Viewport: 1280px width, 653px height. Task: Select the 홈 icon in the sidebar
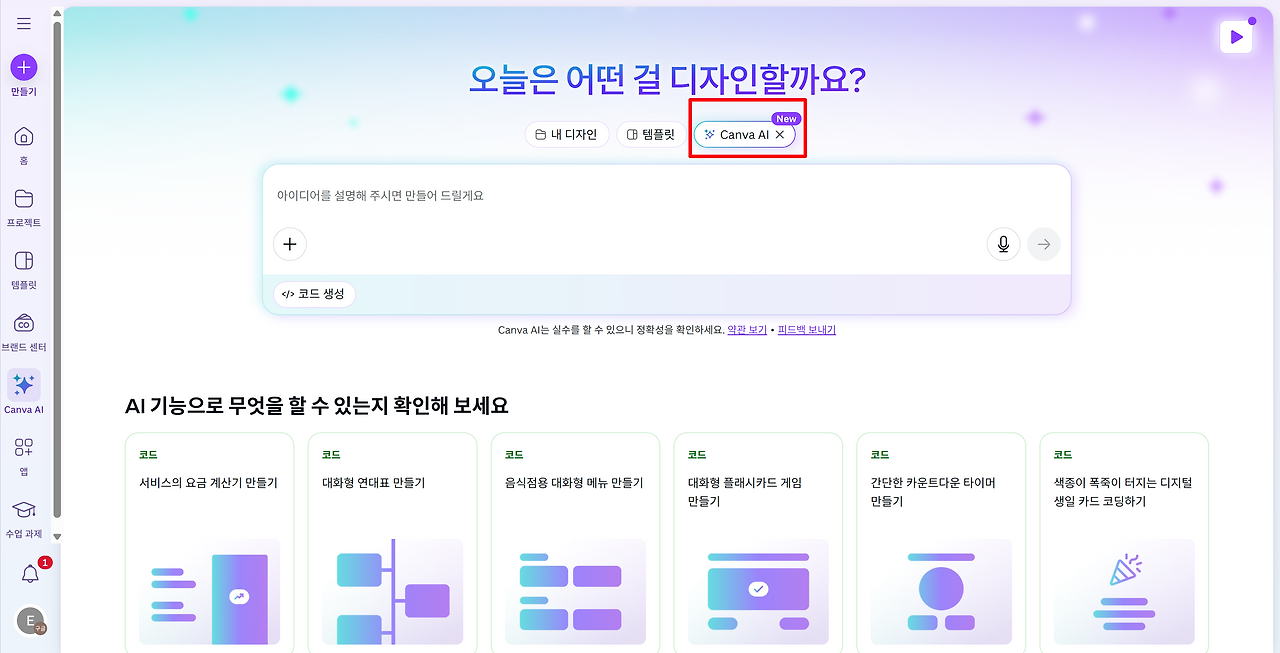[x=22, y=137]
